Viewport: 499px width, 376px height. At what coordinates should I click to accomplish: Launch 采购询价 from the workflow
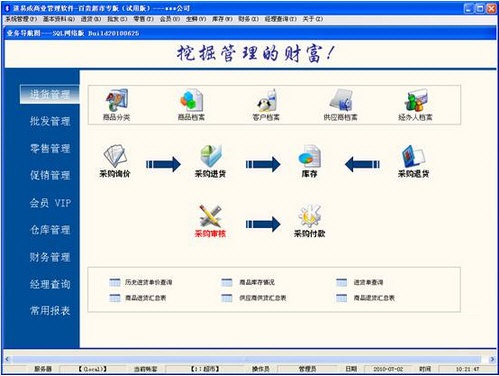pyautogui.click(x=114, y=161)
